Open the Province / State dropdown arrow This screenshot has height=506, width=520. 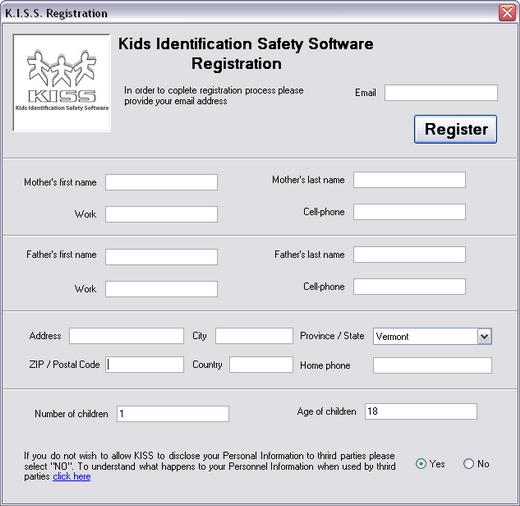pos(484,336)
